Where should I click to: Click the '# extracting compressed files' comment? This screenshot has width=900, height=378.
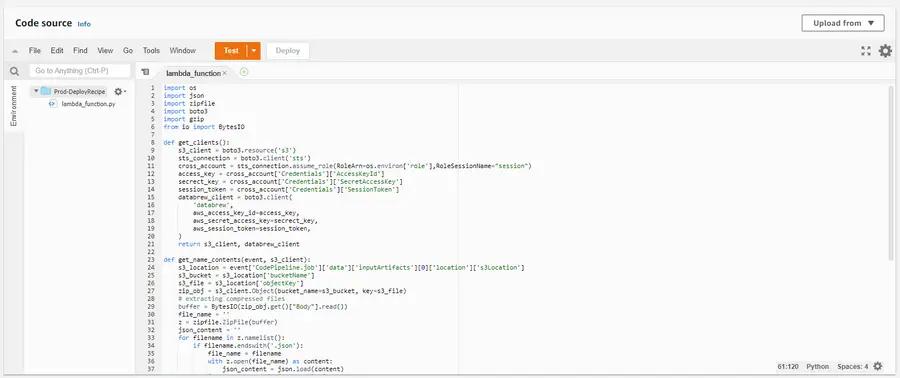(232, 298)
